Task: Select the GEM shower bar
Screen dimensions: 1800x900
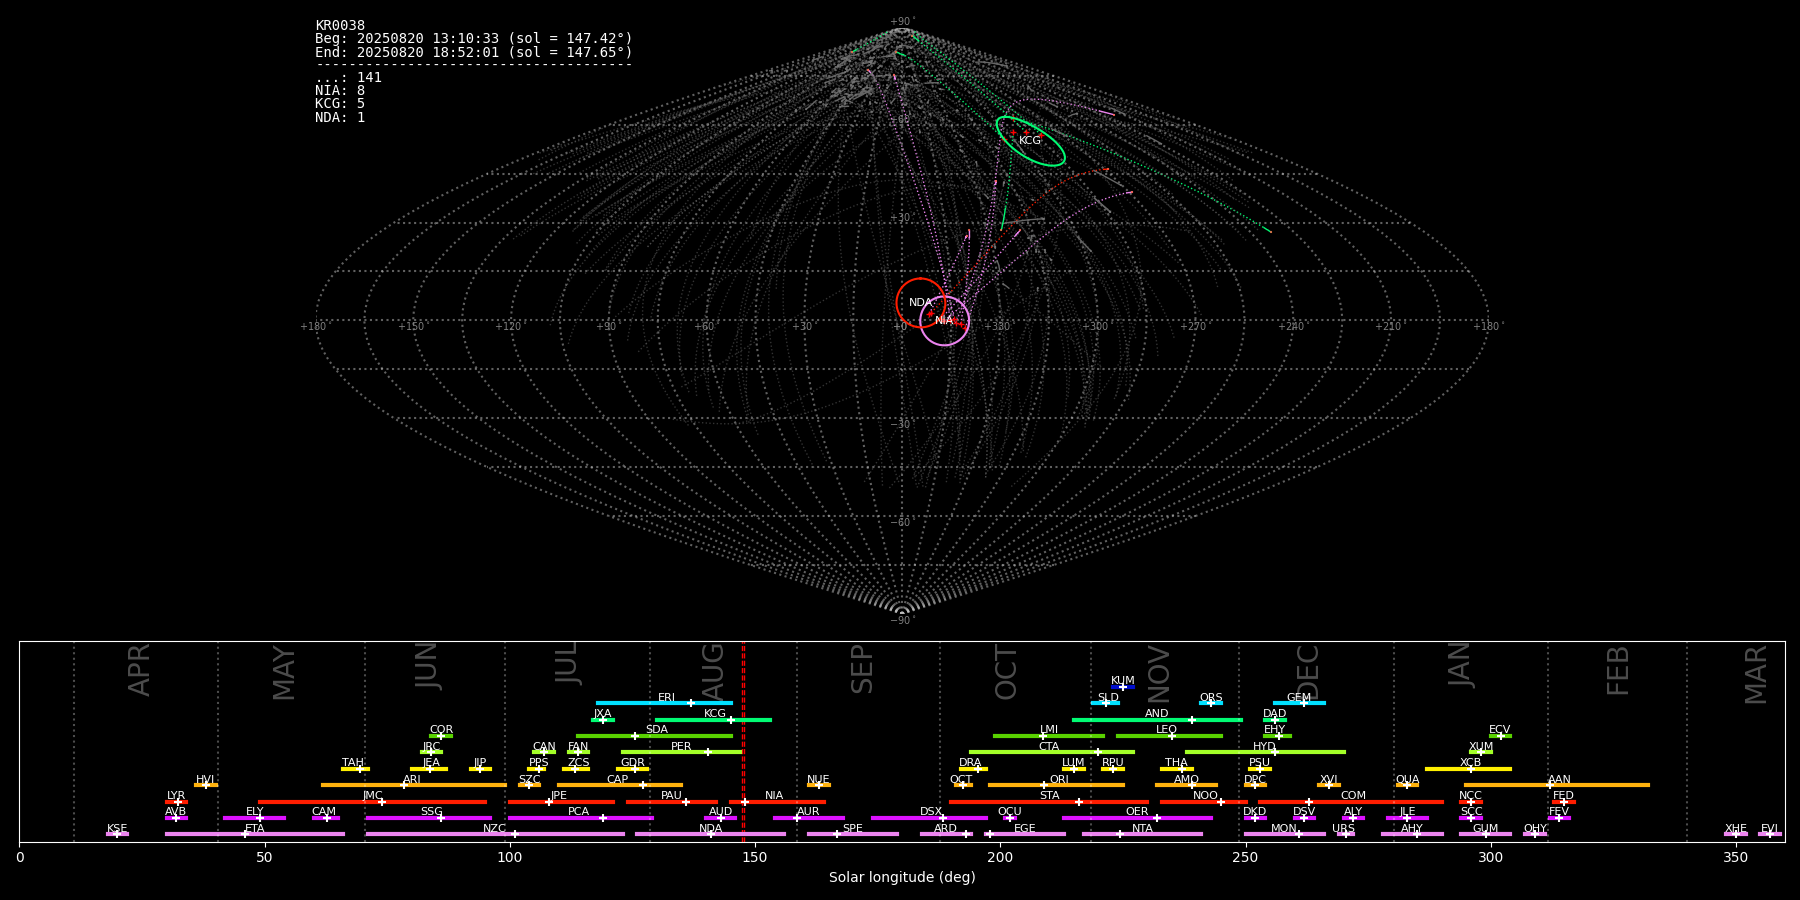Action: (1299, 703)
